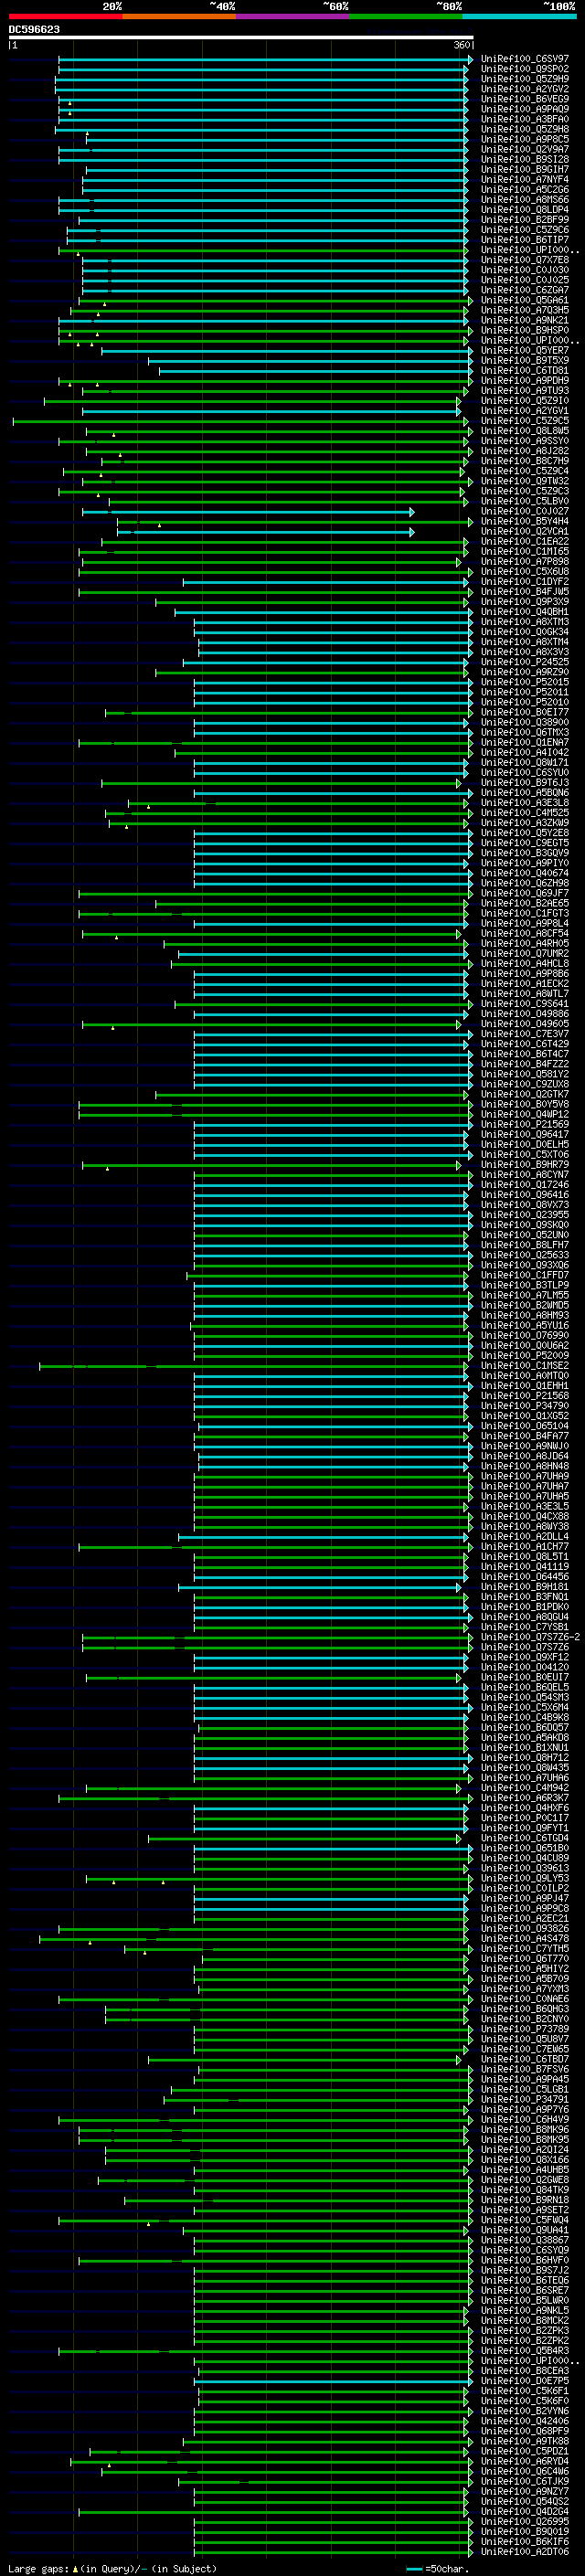Choose hit UniRef100_B4FJW5
This screenshot has width=585, height=2576.
point(525,592)
